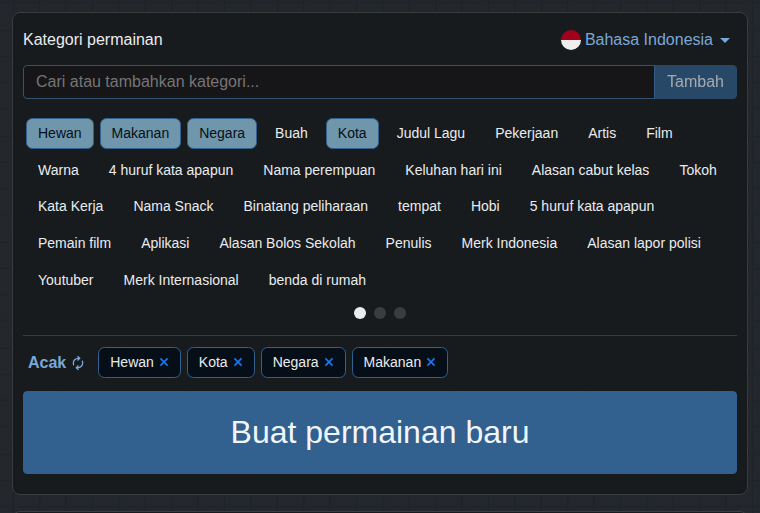Select the Penulis category
The height and width of the screenshot is (513, 760).
pyautogui.click(x=408, y=243)
